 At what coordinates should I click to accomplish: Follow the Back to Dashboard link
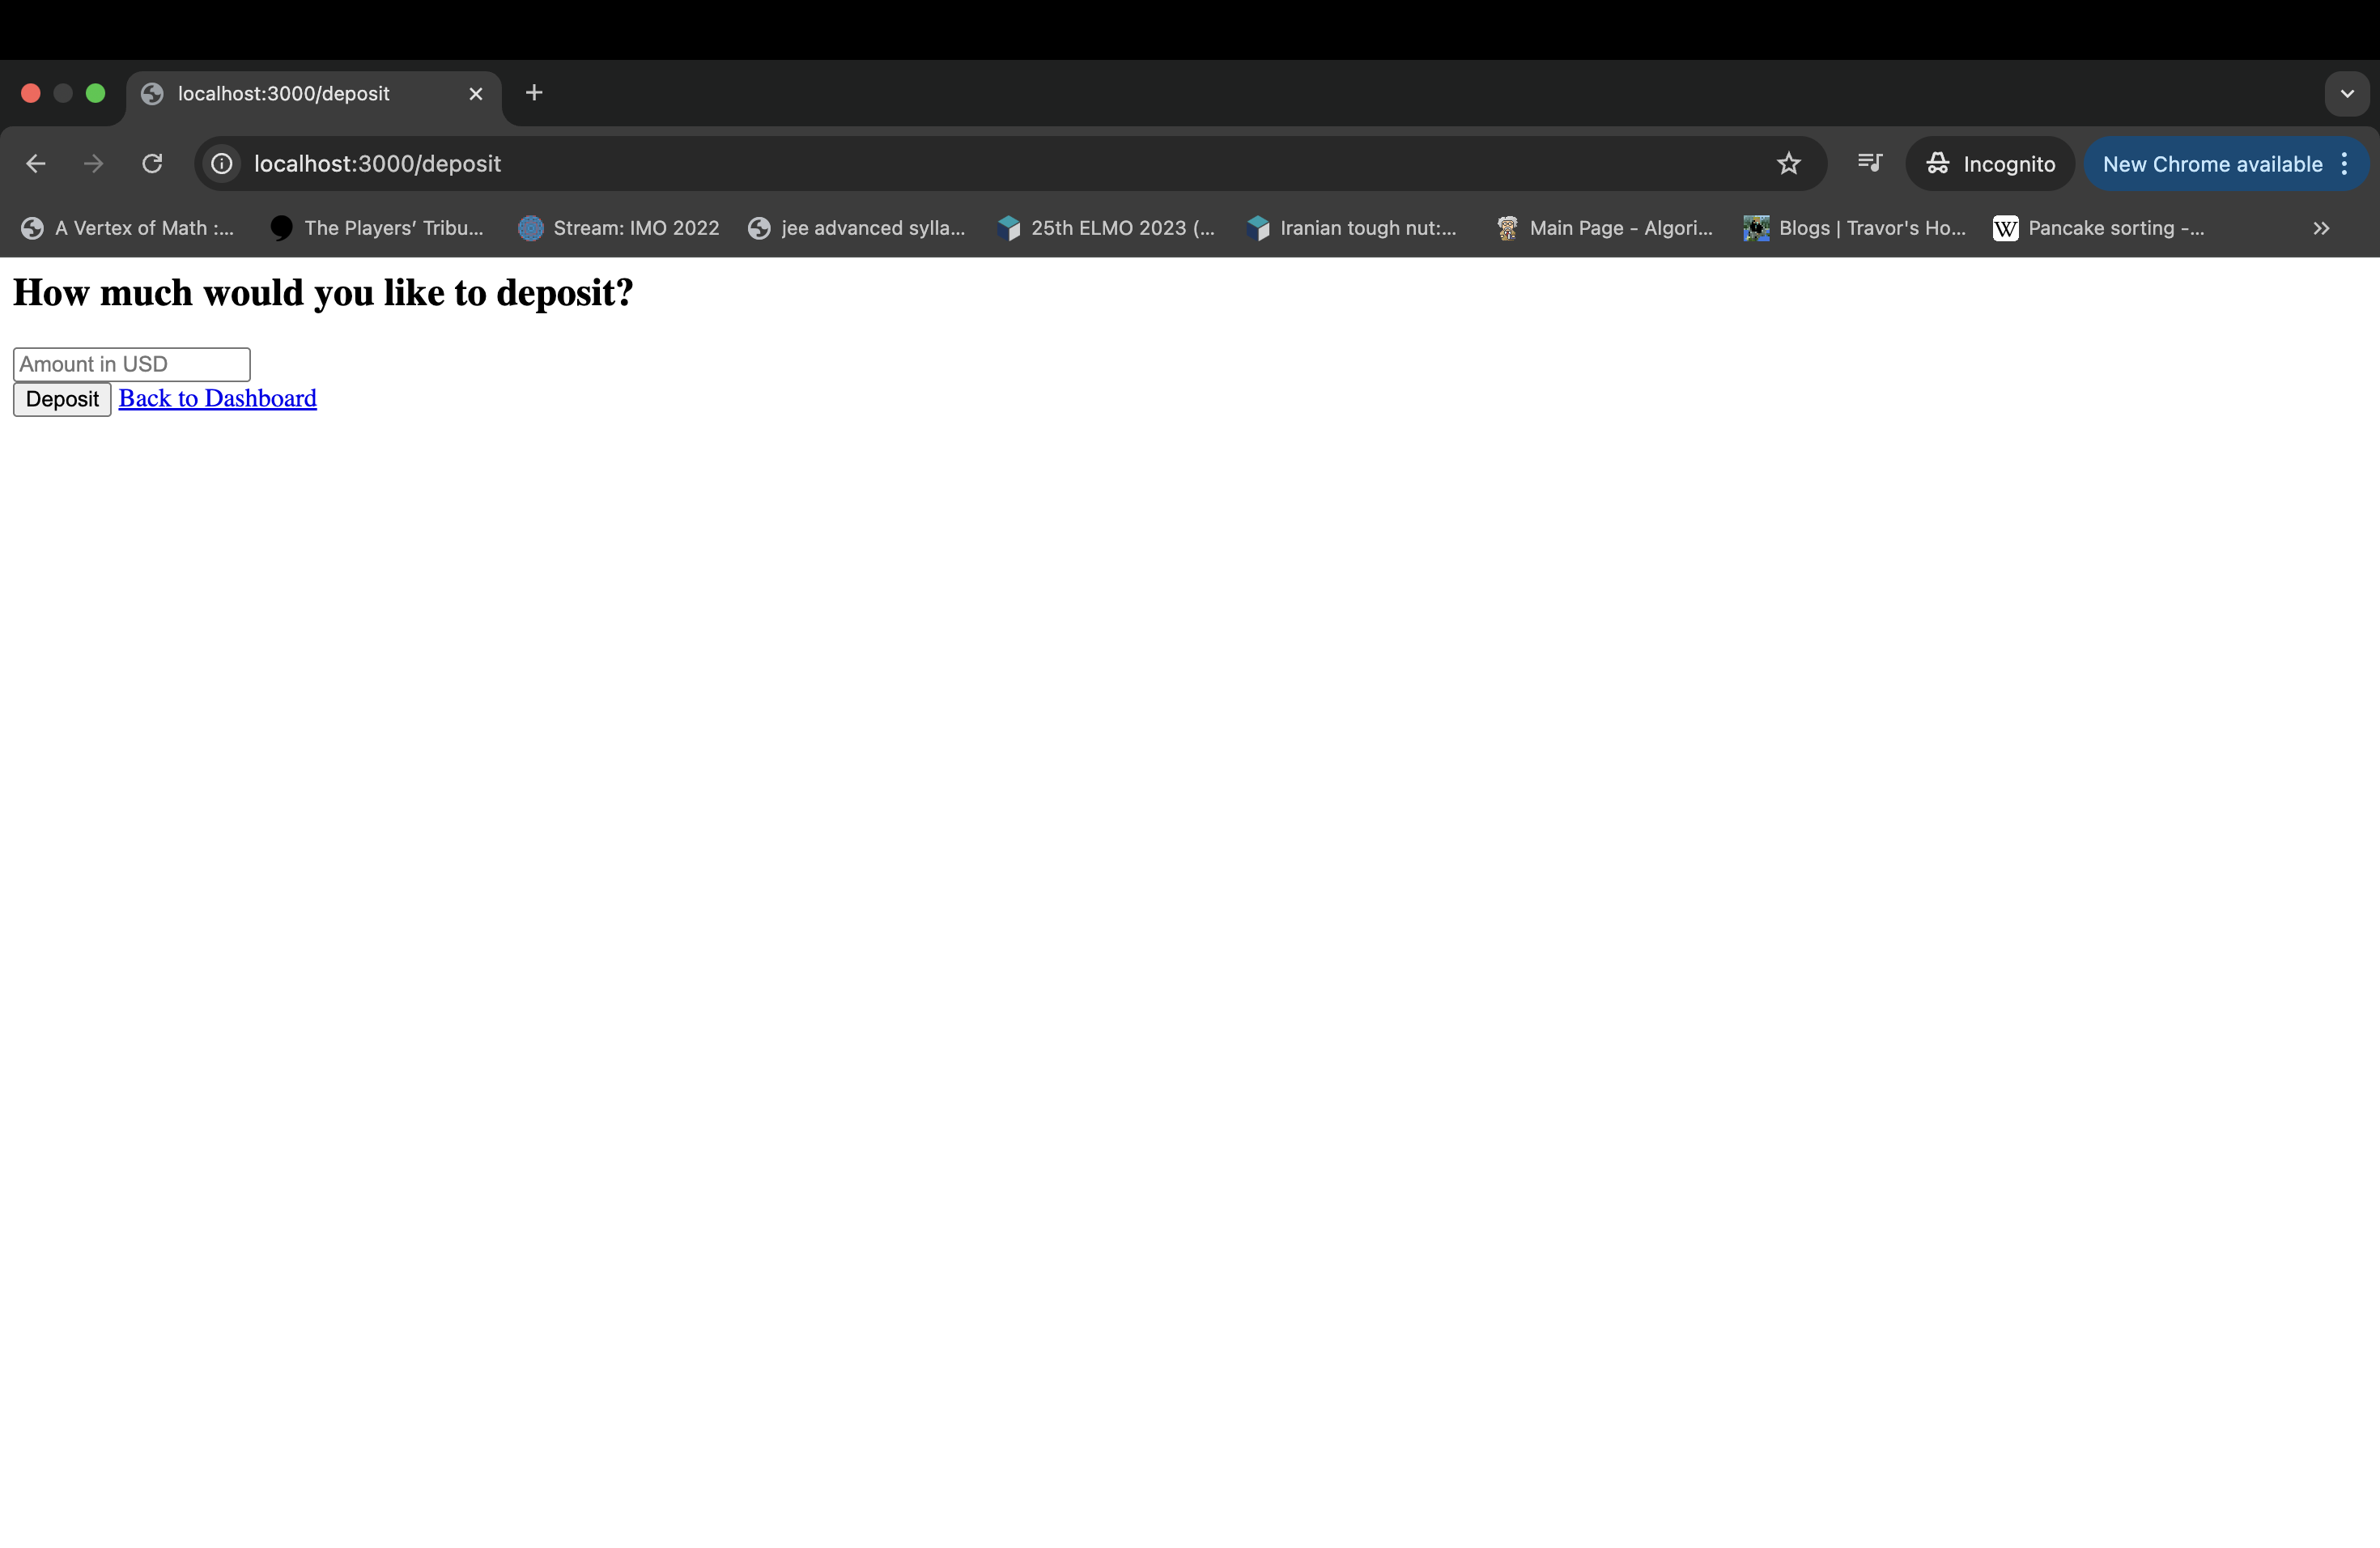coord(217,399)
